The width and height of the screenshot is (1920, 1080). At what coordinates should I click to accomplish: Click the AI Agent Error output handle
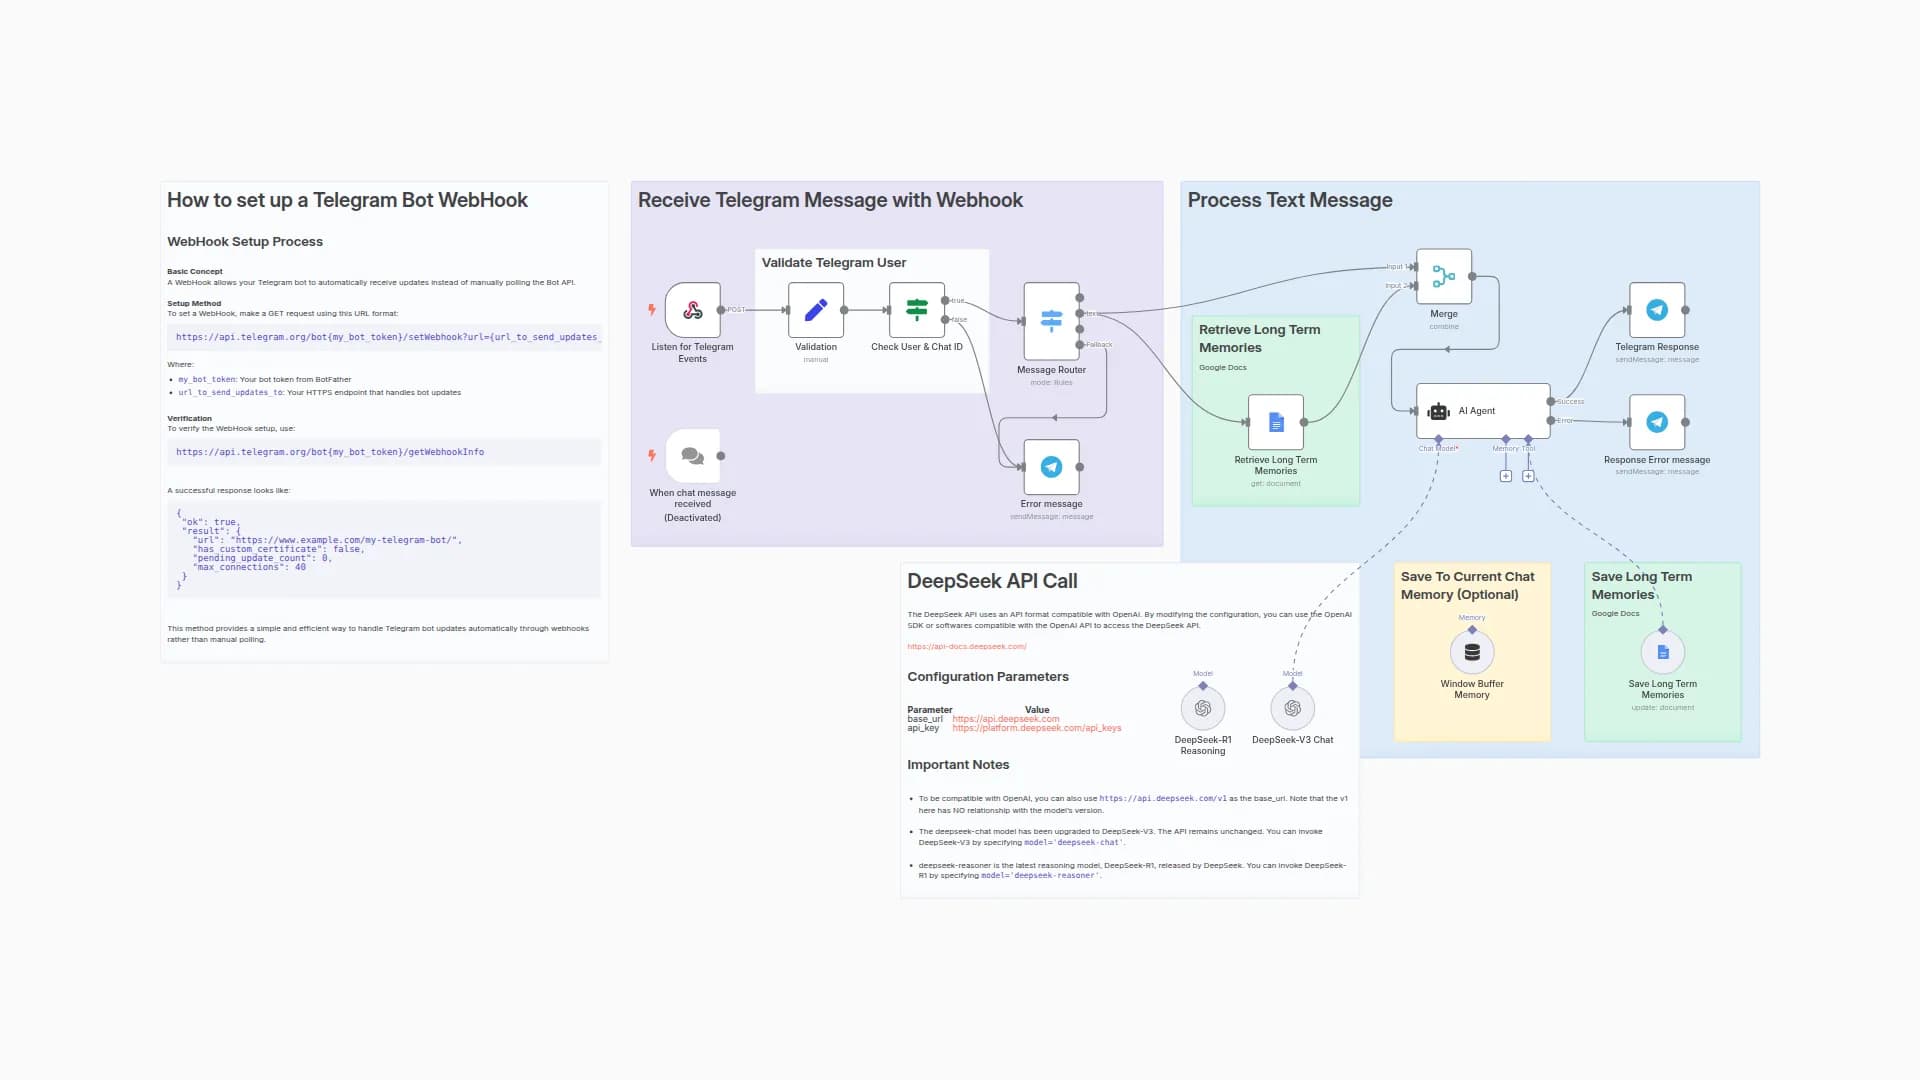point(1550,421)
